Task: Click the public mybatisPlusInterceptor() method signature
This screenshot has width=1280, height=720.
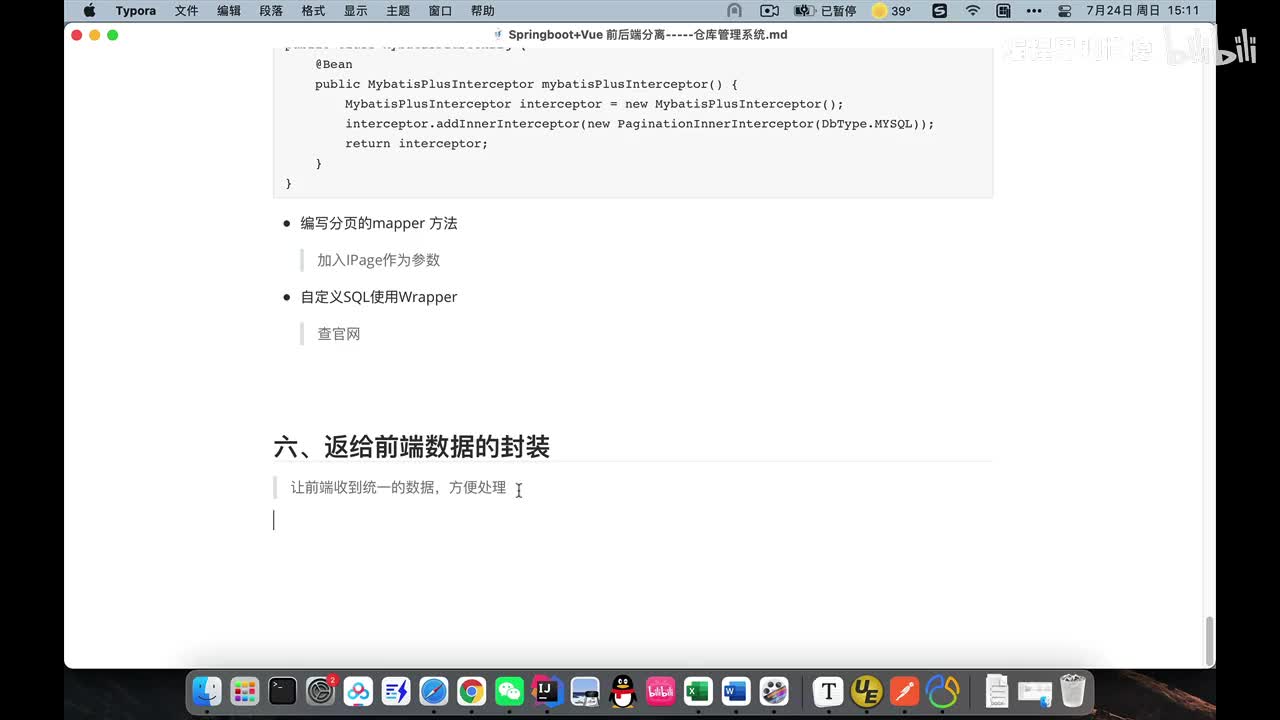Action: [x=526, y=84]
